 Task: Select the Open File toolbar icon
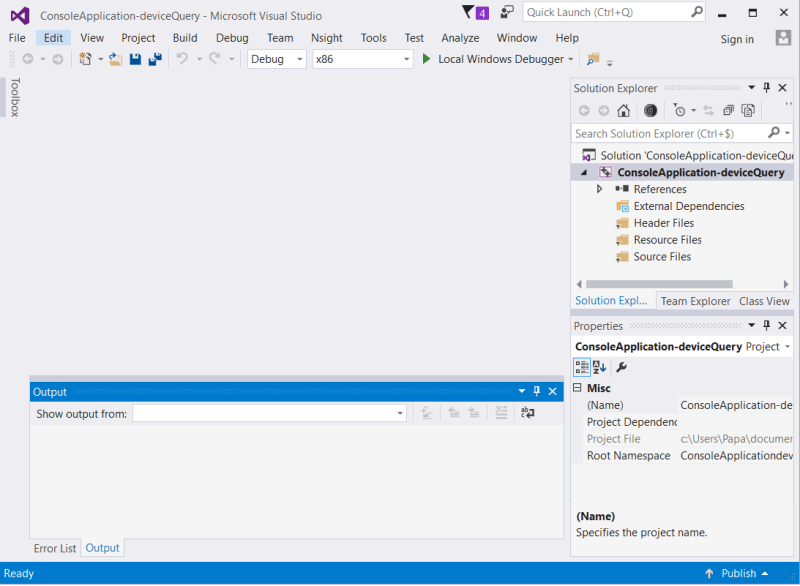116,60
